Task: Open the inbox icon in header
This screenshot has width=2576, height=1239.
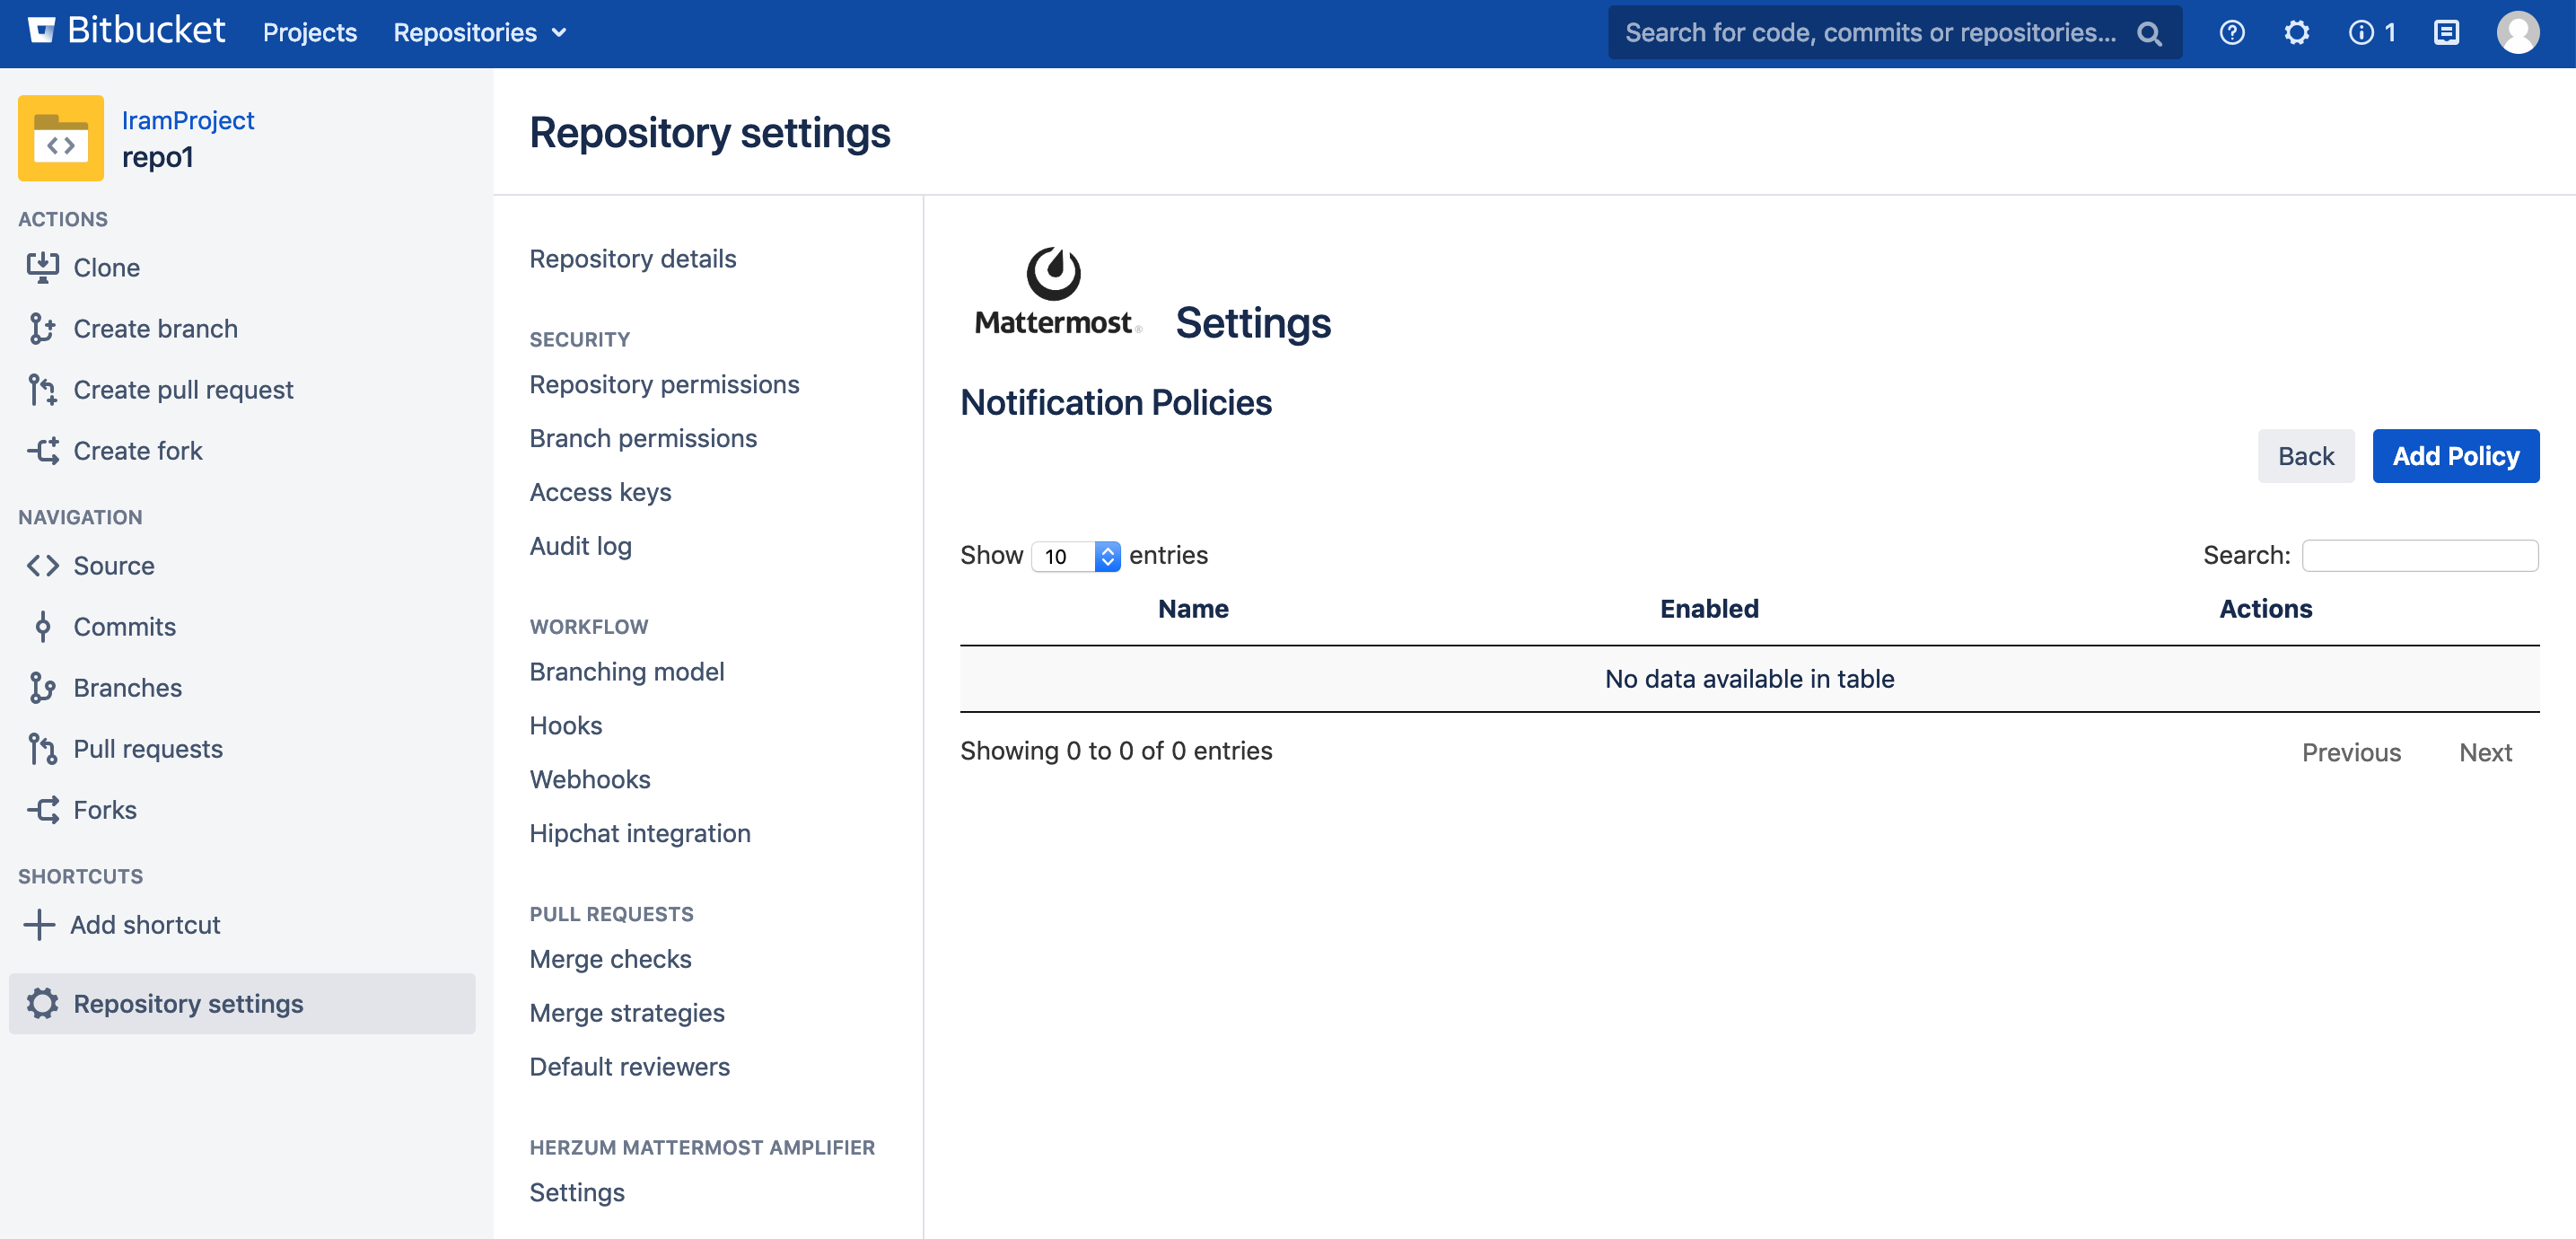Action: click(2445, 33)
